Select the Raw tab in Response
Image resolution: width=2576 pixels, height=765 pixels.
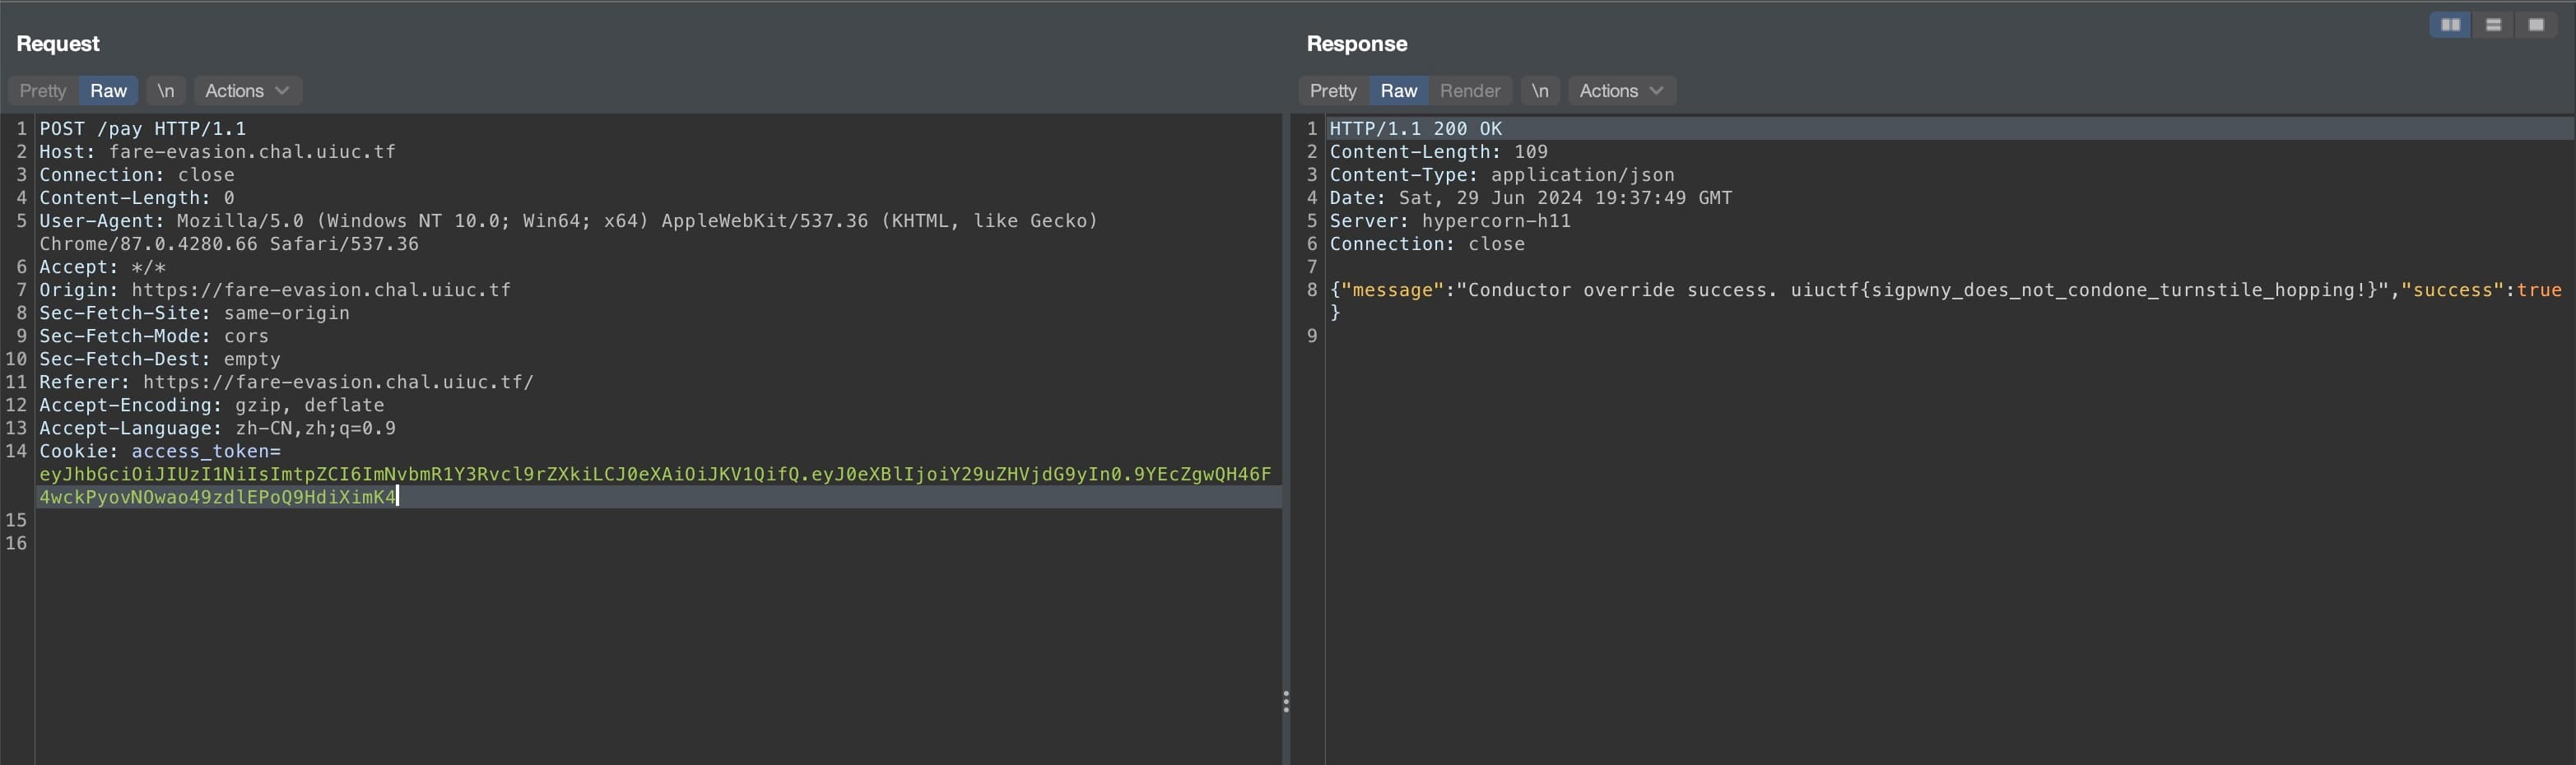coord(1398,91)
